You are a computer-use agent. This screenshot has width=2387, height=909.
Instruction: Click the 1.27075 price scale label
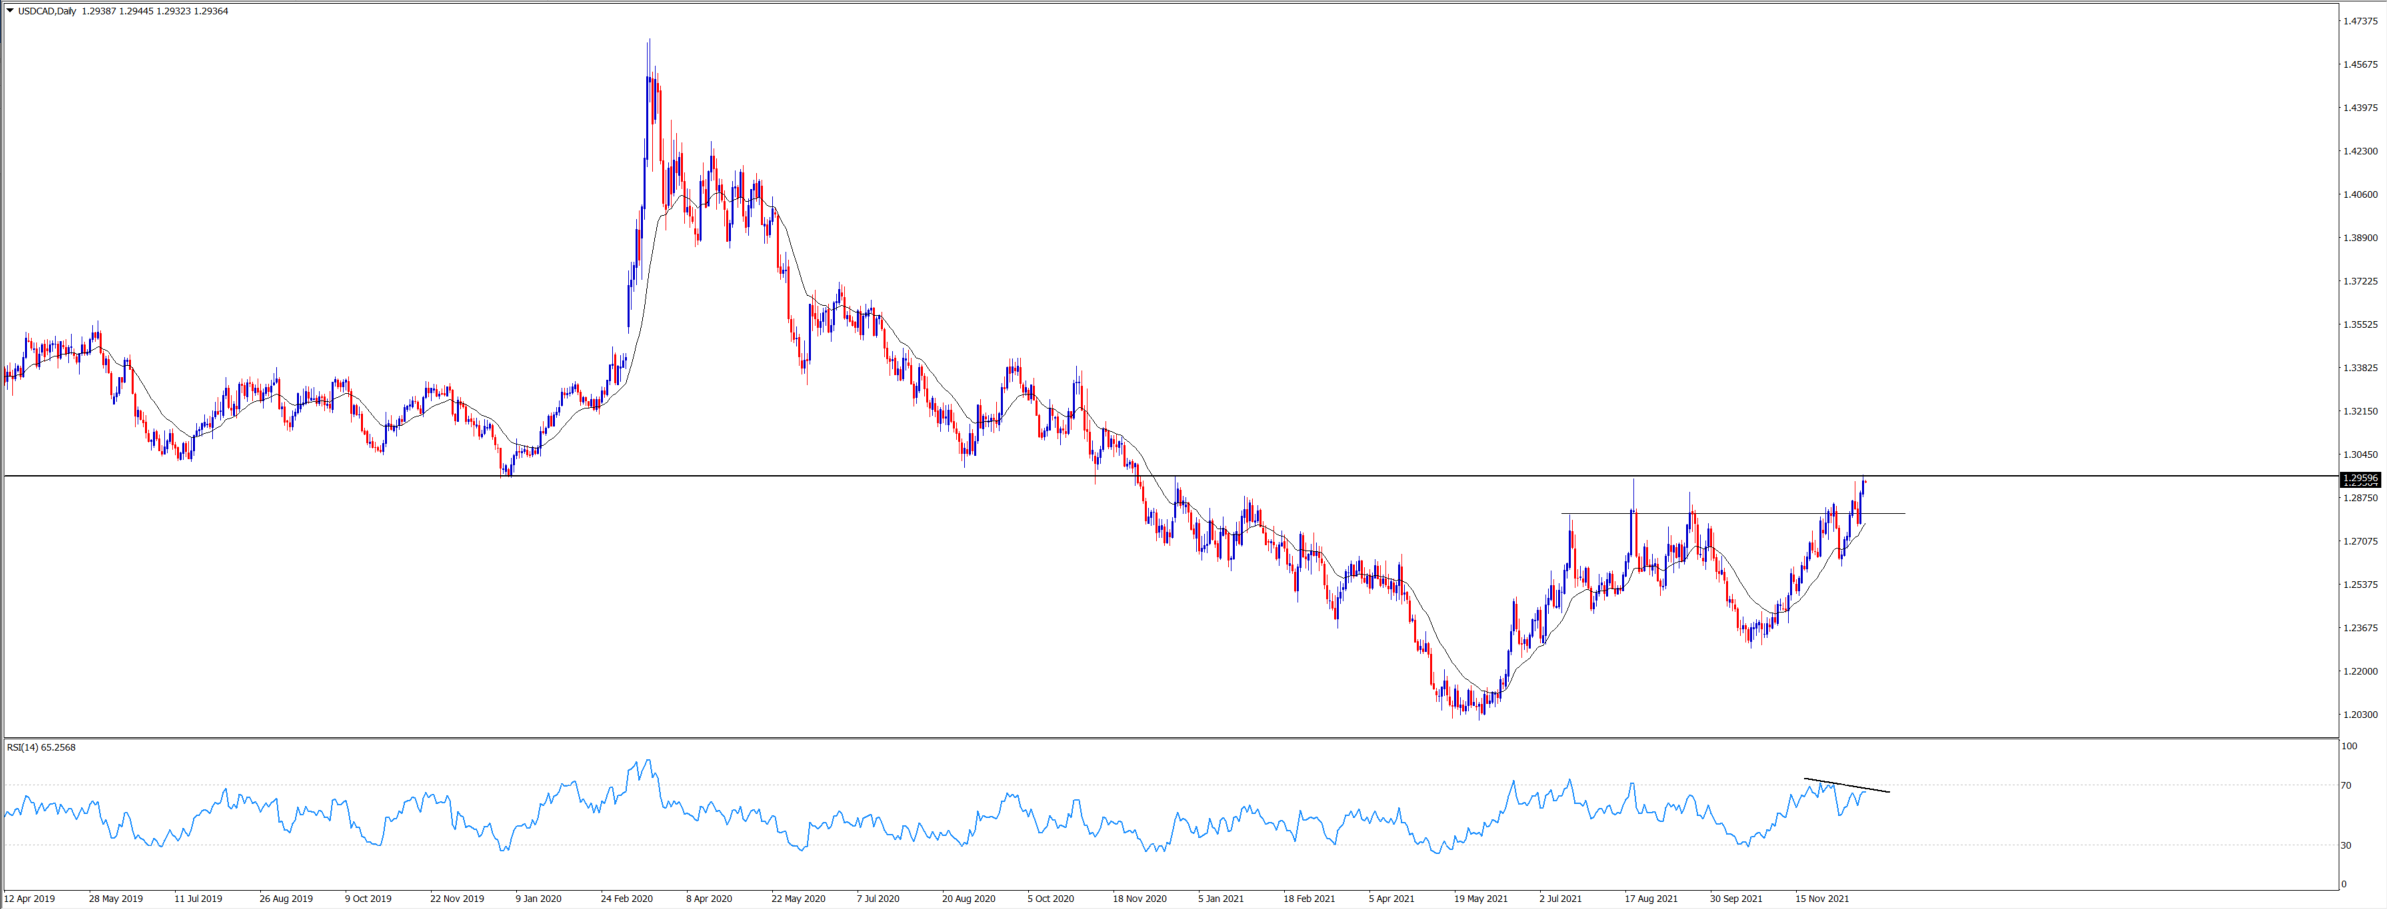(2360, 541)
